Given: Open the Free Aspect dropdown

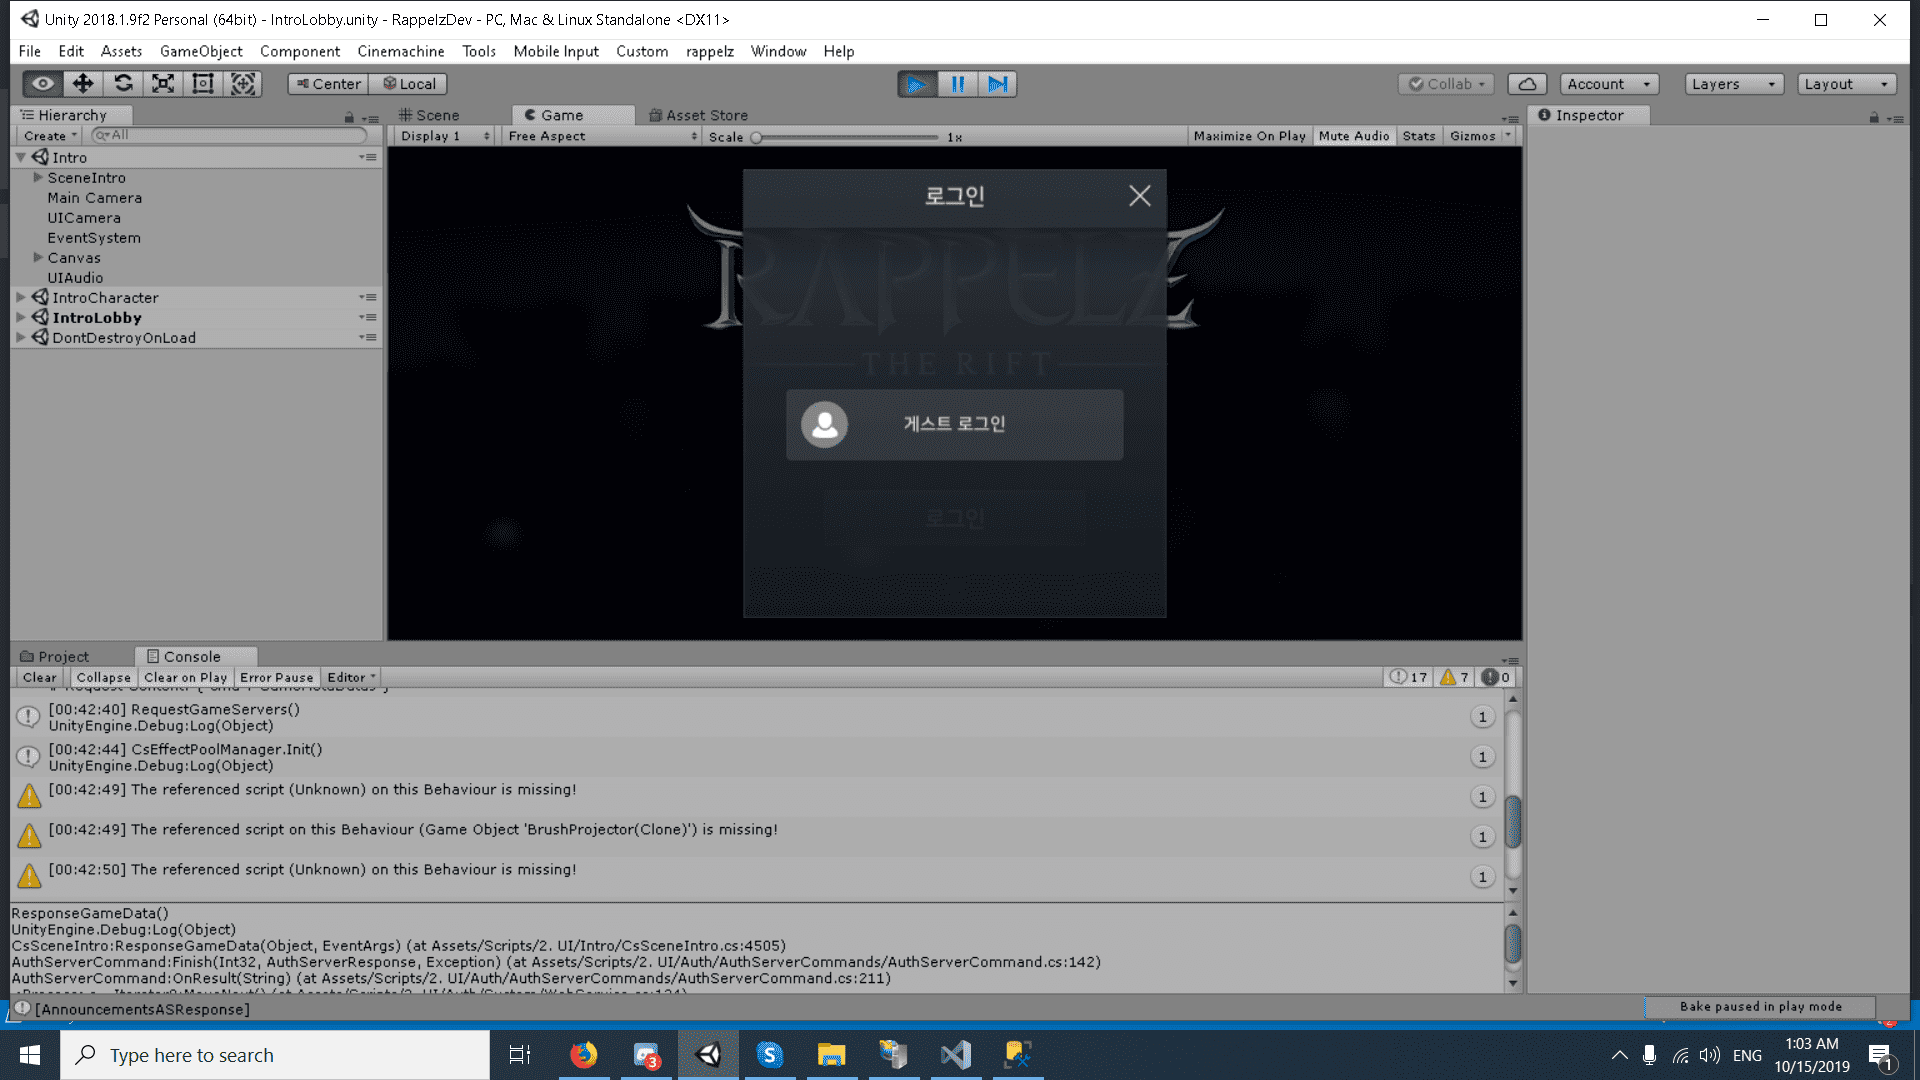Looking at the screenshot, I should 602,136.
